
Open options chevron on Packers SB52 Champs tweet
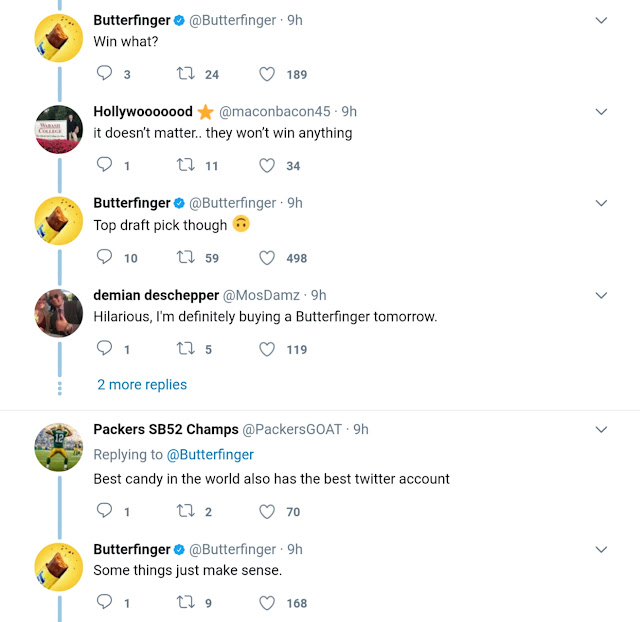[x=601, y=430]
